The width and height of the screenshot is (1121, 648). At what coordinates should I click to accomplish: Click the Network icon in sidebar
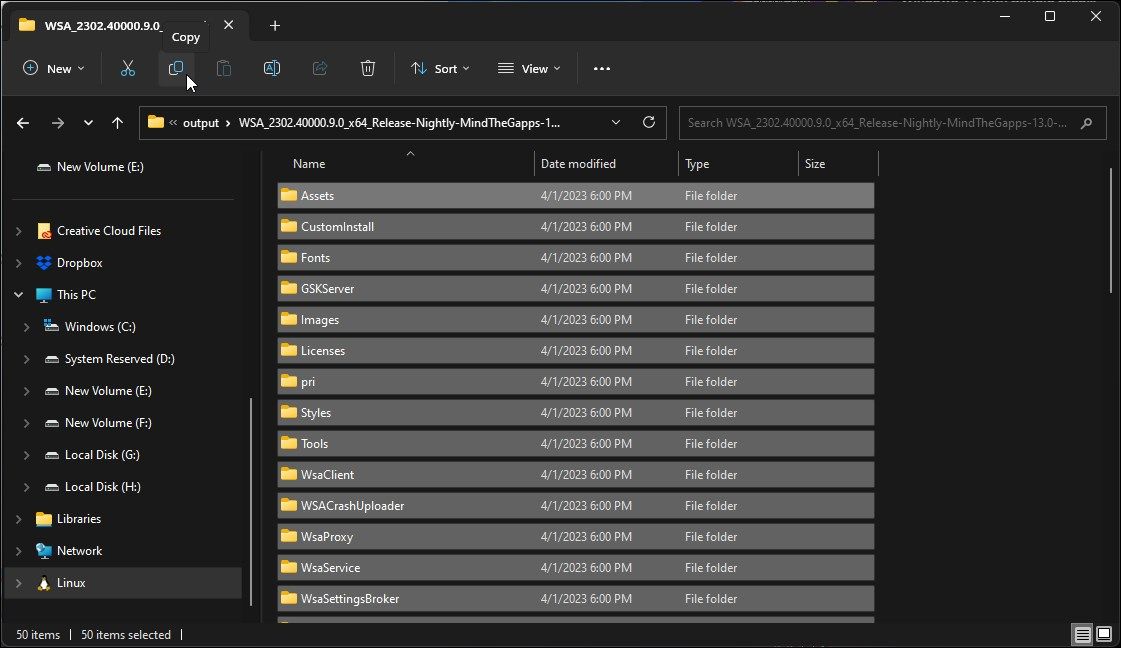click(x=44, y=551)
